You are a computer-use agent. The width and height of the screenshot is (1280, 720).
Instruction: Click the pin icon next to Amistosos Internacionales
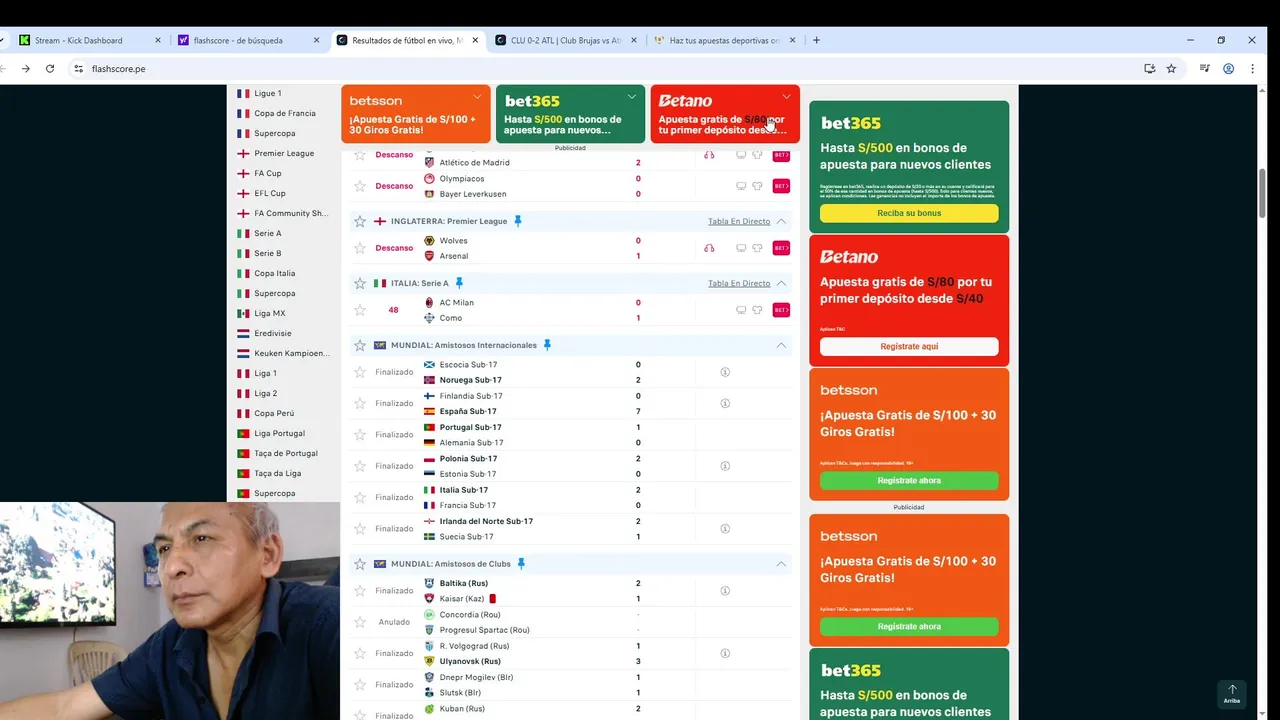pyautogui.click(x=547, y=345)
